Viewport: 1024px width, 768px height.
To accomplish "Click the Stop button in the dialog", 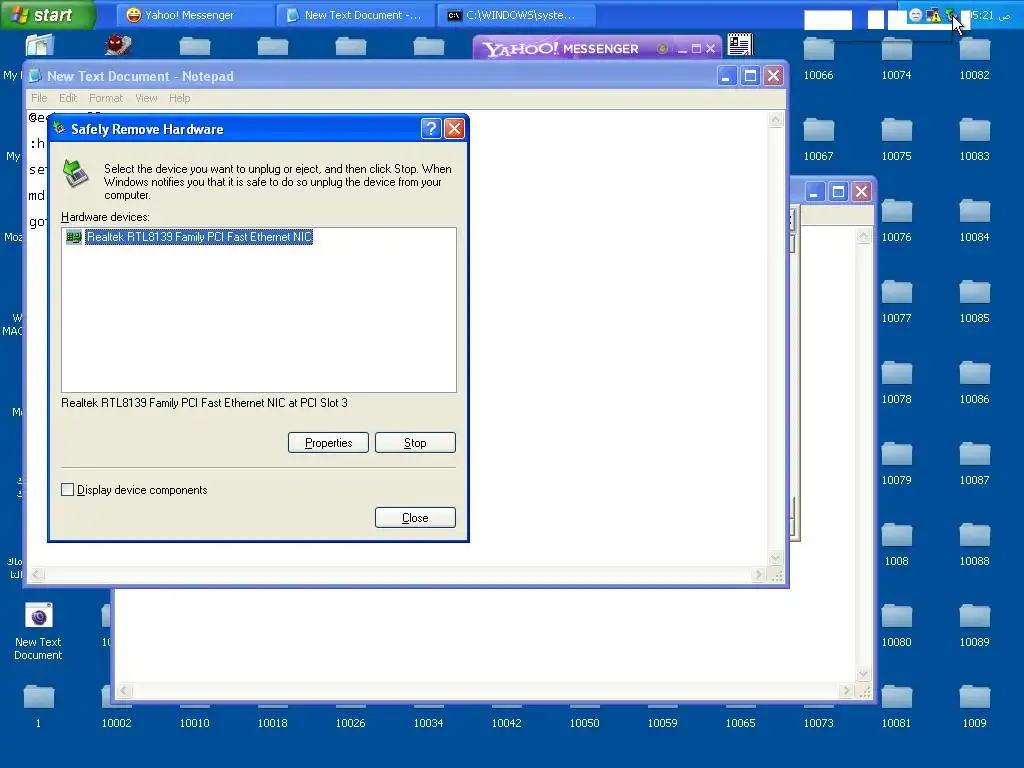I will pos(415,443).
